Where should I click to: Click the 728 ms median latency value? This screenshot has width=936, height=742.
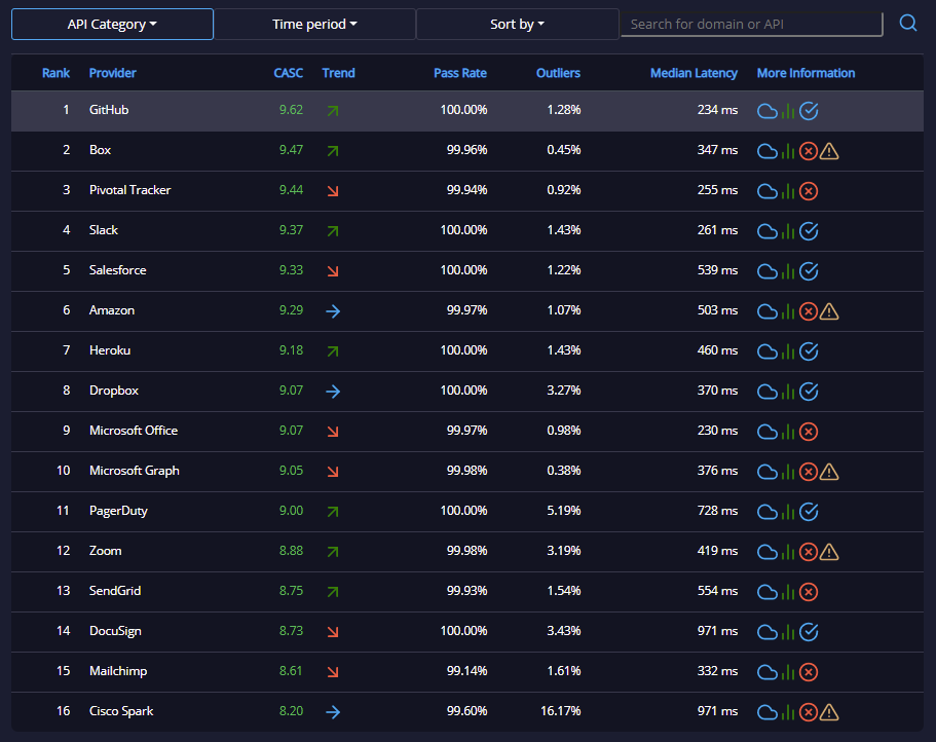[718, 510]
